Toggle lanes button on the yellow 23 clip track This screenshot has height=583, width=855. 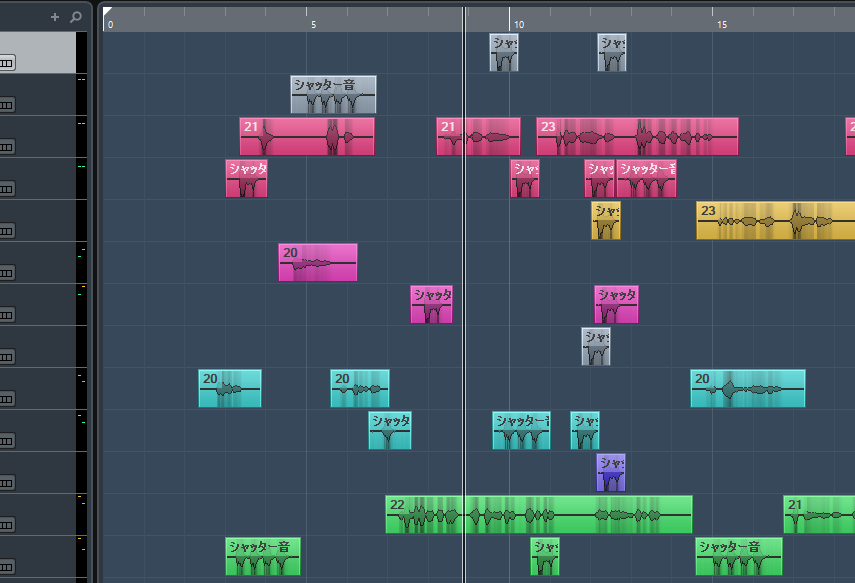pos(7,231)
